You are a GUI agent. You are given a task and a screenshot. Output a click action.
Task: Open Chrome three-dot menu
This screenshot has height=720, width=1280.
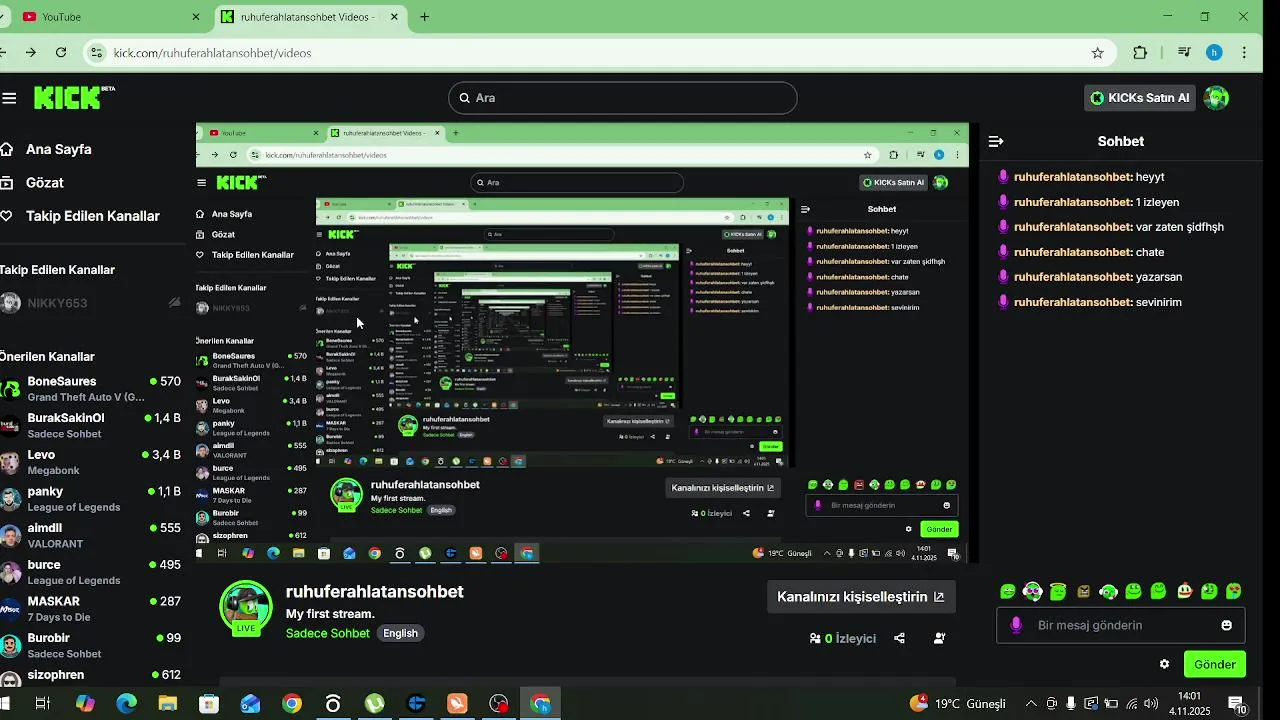pyautogui.click(x=1244, y=53)
